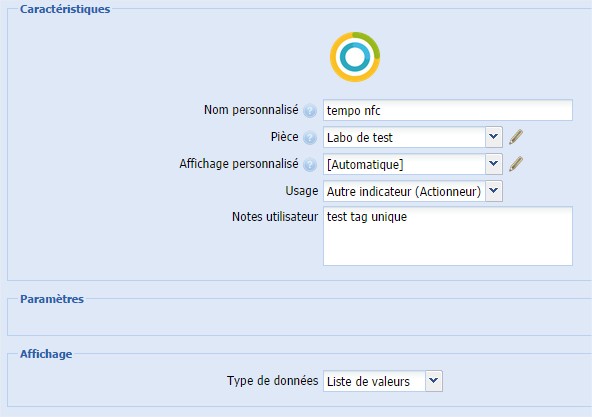
Task: Click the Affichage section heading
Action: 46,354
